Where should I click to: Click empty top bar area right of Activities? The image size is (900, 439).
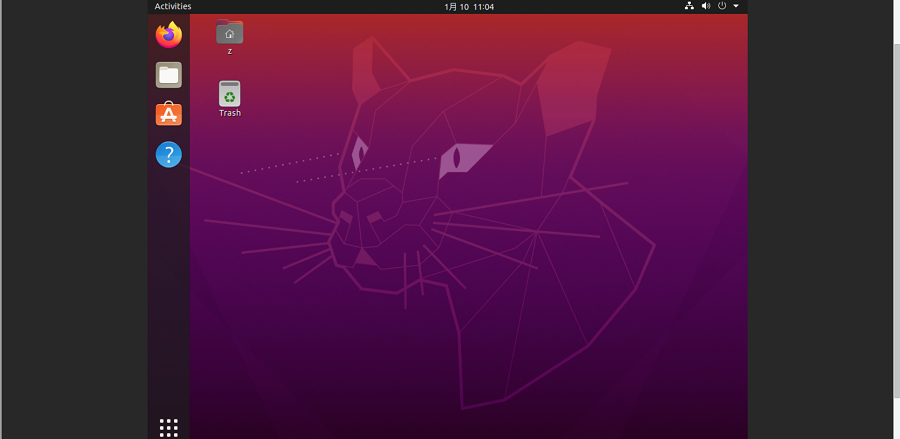(x=300, y=6)
